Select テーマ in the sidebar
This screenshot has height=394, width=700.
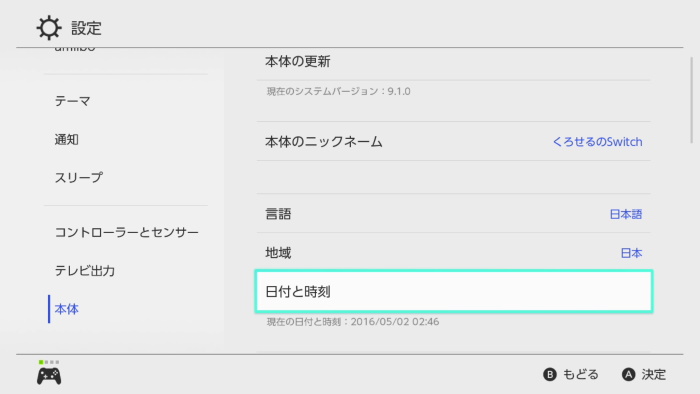coord(72,101)
